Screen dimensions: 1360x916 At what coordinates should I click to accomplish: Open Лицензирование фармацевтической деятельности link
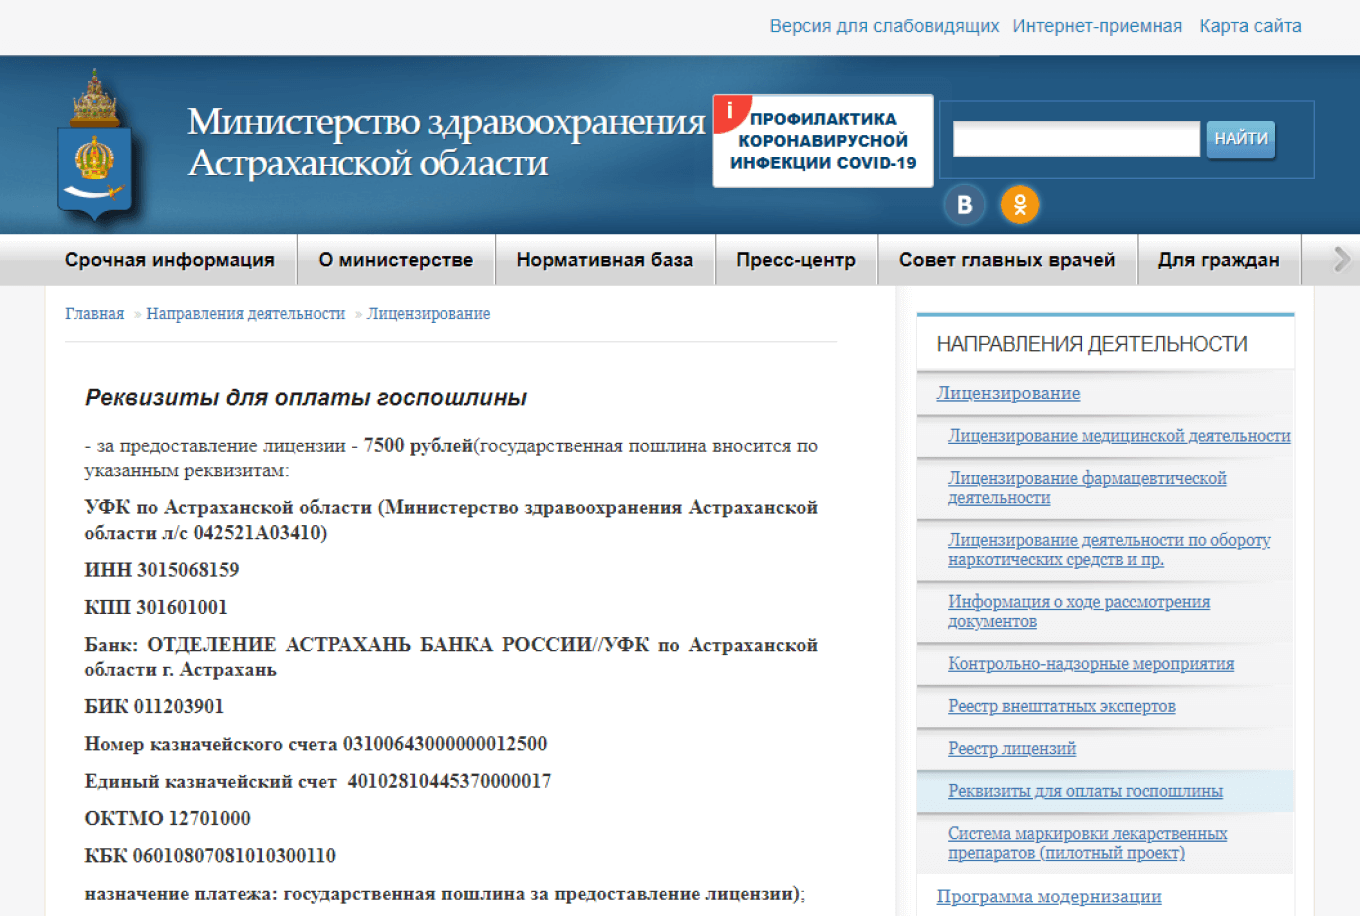click(1087, 488)
